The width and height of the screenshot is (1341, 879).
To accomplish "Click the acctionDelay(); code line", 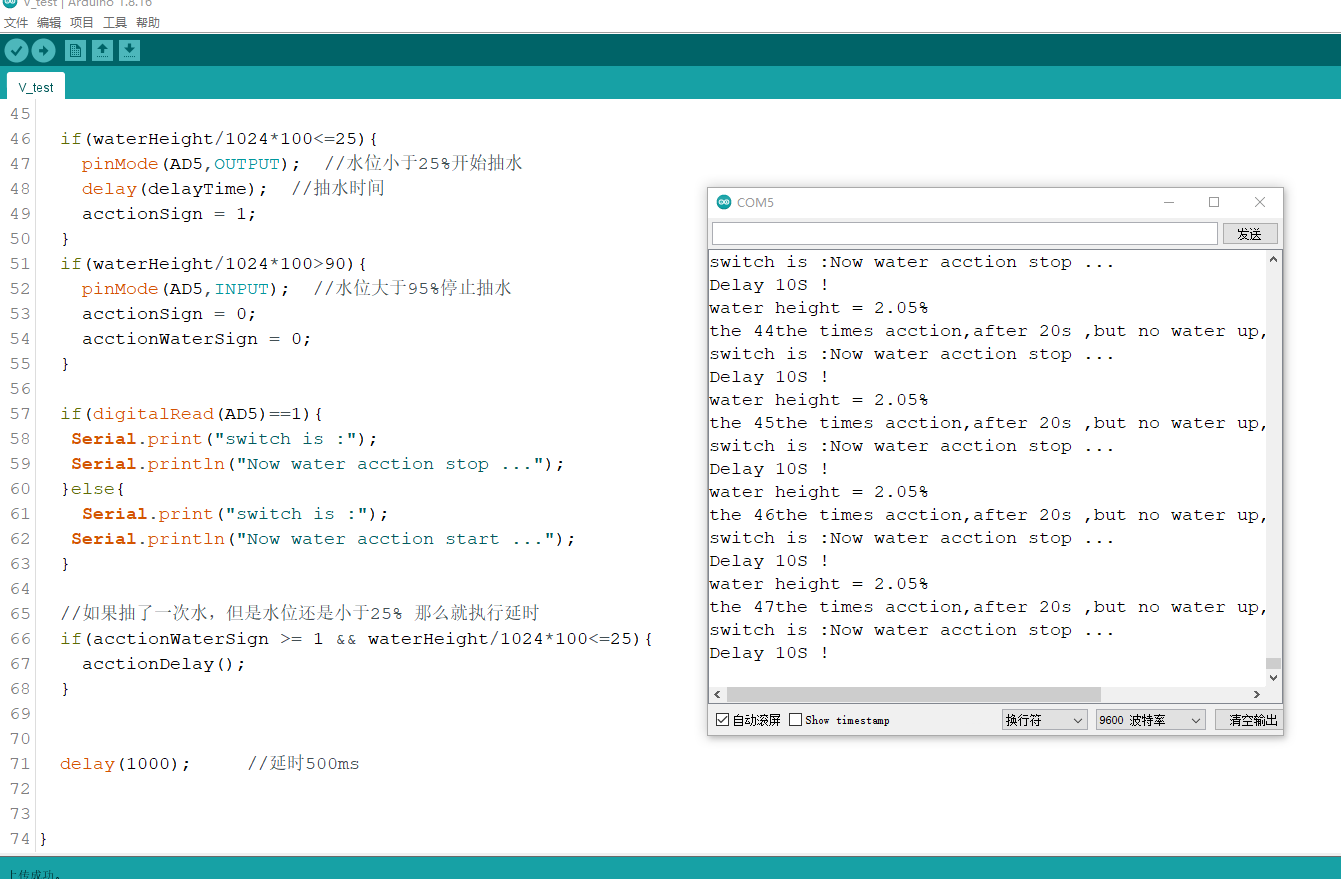I will point(164,664).
